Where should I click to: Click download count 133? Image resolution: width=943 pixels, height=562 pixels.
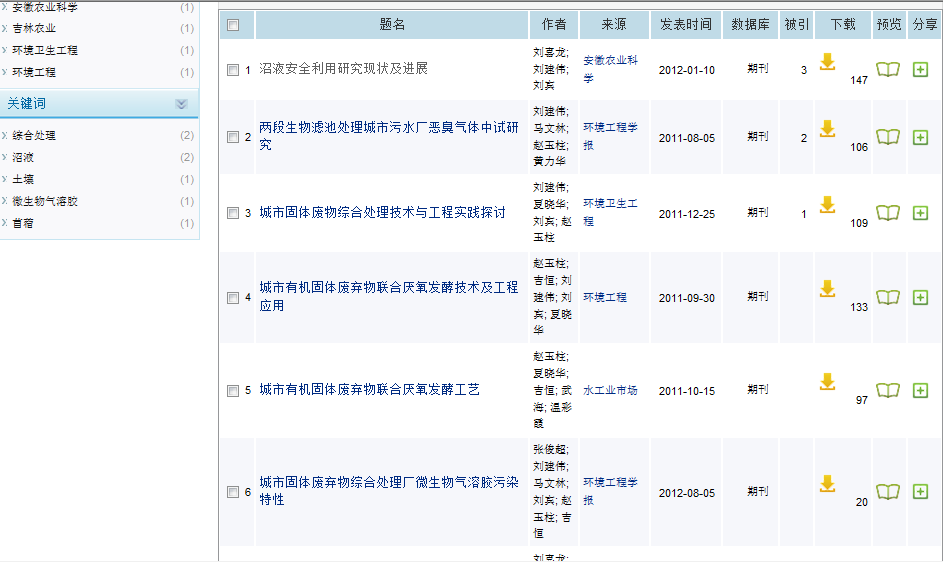point(859,307)
